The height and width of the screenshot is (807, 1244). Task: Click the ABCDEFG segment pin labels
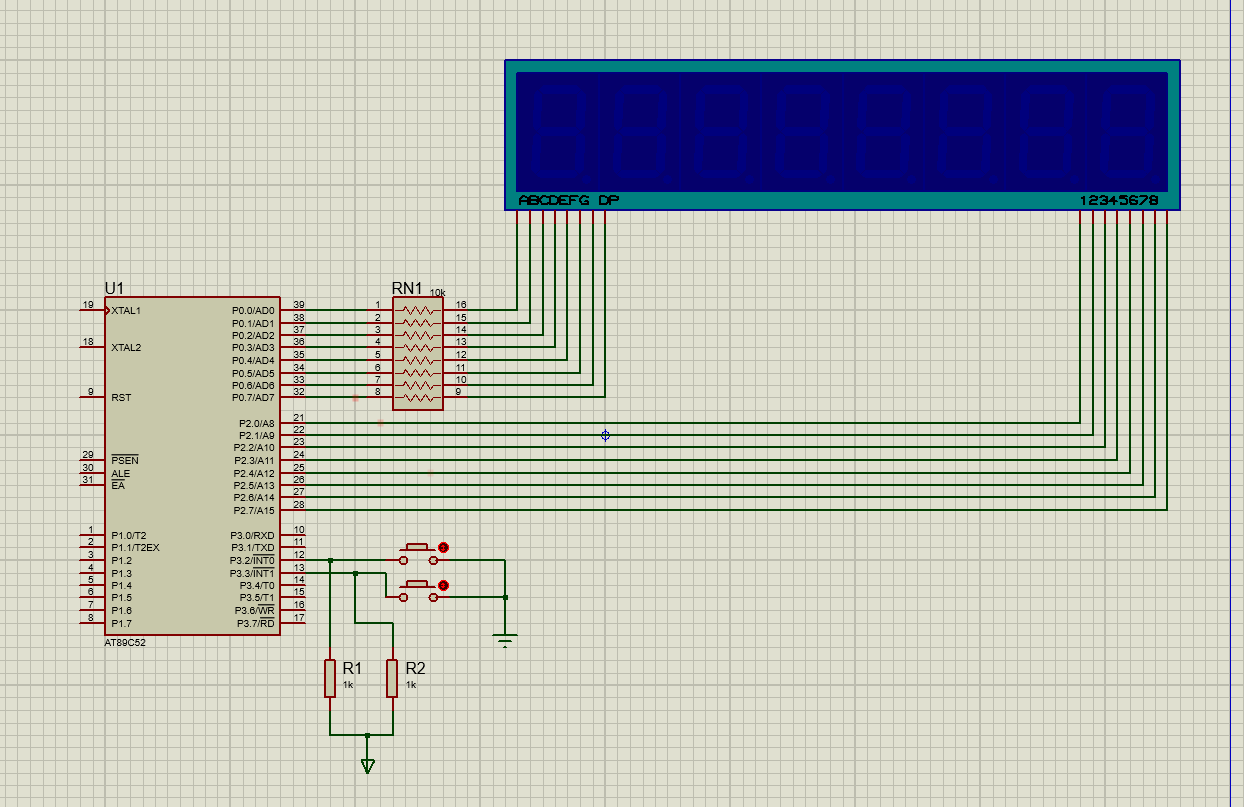[554, 201]
